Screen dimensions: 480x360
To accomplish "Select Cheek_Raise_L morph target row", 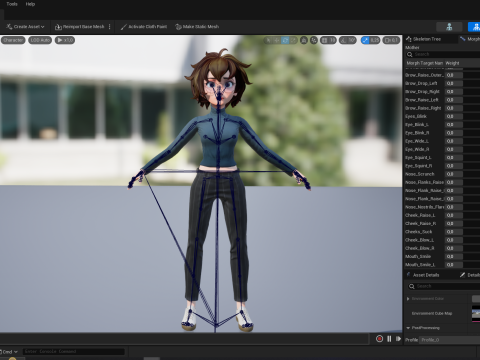I will (x=442, y=215).
